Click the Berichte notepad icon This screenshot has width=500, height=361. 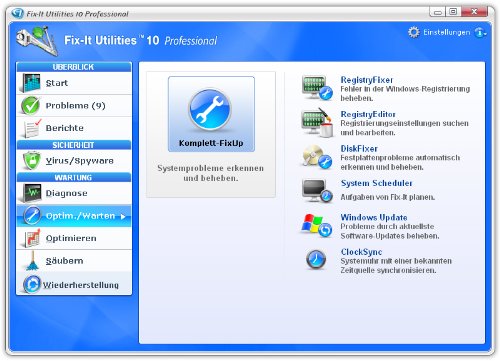[x=32, y=128]
